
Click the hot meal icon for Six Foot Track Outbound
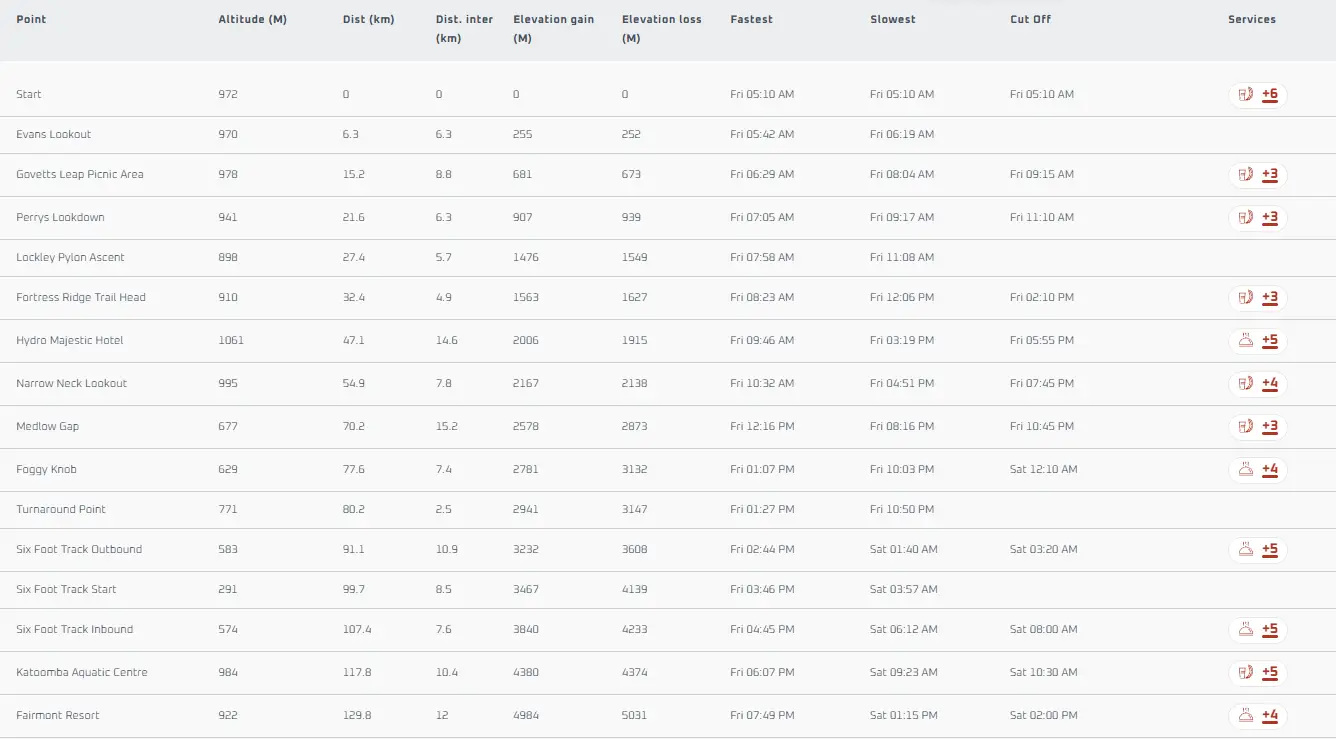pyautogui.click(x=1246, y=549)
